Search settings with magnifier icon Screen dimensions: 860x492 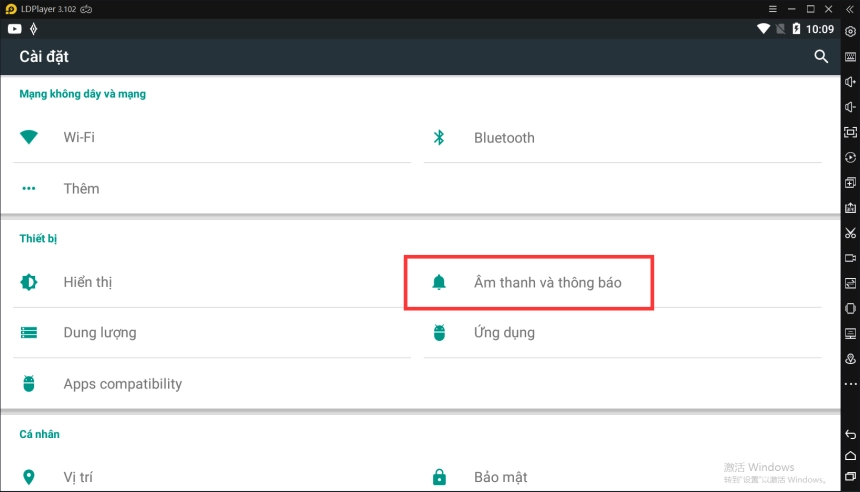coord(821,57)
